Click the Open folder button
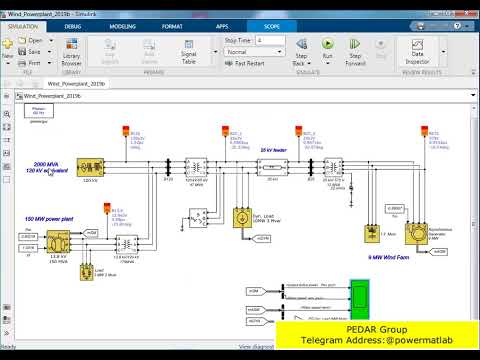Viewport: 480px width, 360px height. pos(30,40)
